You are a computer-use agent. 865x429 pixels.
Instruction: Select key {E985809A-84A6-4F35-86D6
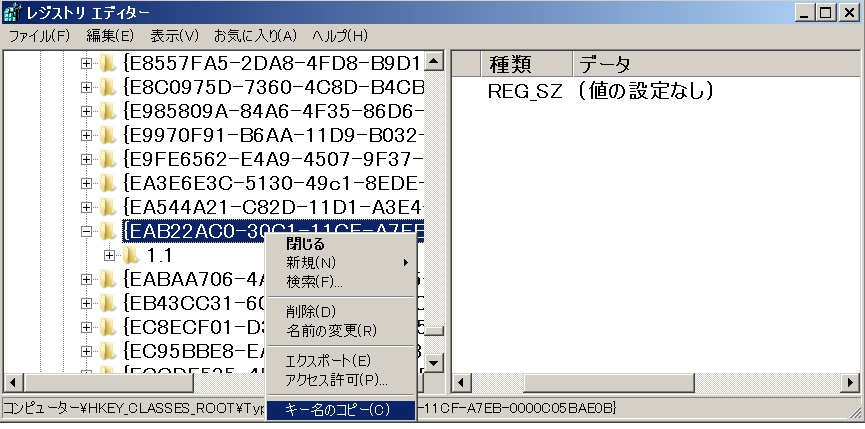coord(274,111)
